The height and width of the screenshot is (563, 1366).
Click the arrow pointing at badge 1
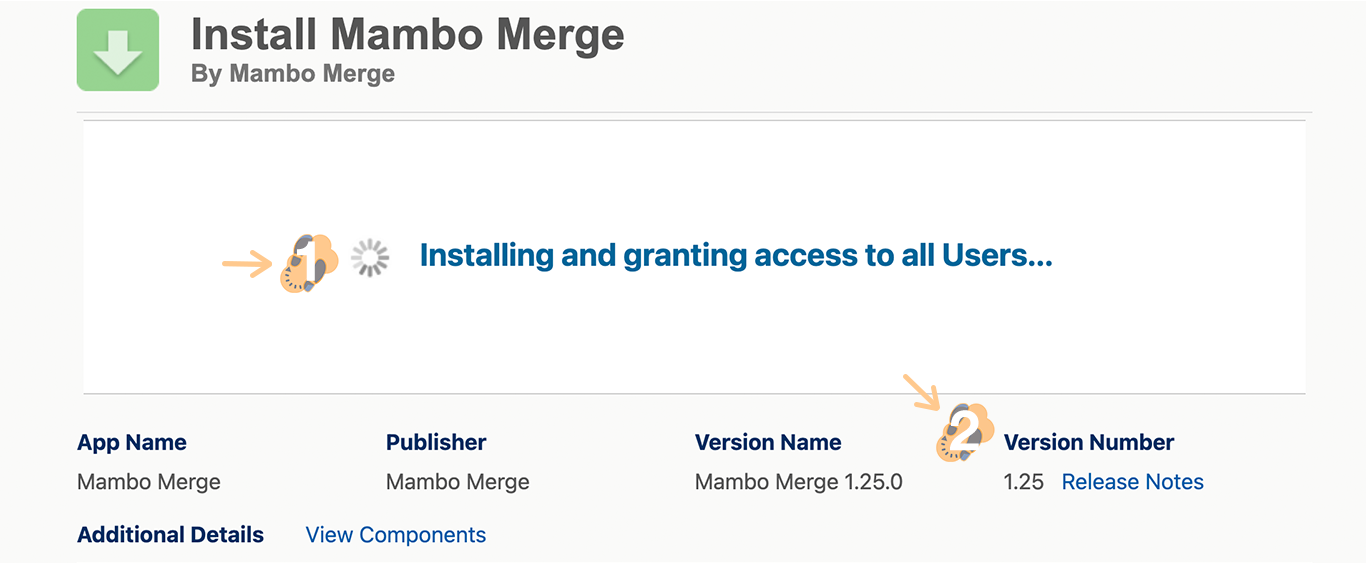pyautogui.click(x=246, y=265)
